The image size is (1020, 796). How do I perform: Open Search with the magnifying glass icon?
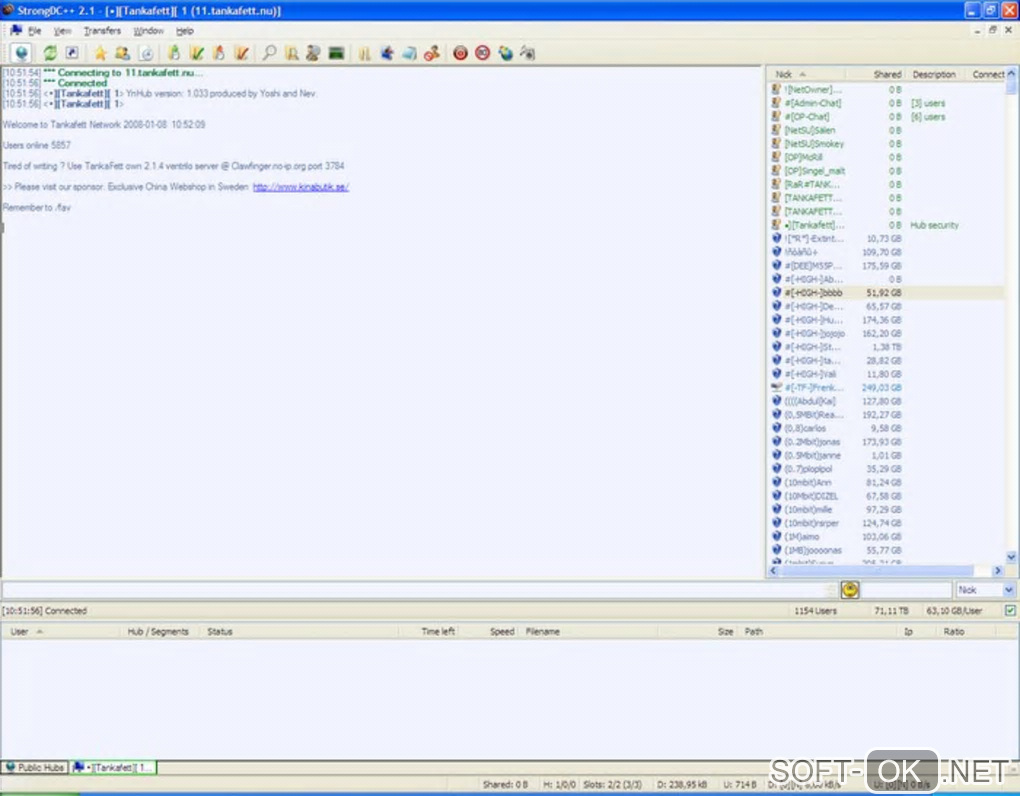pos(269,53)
